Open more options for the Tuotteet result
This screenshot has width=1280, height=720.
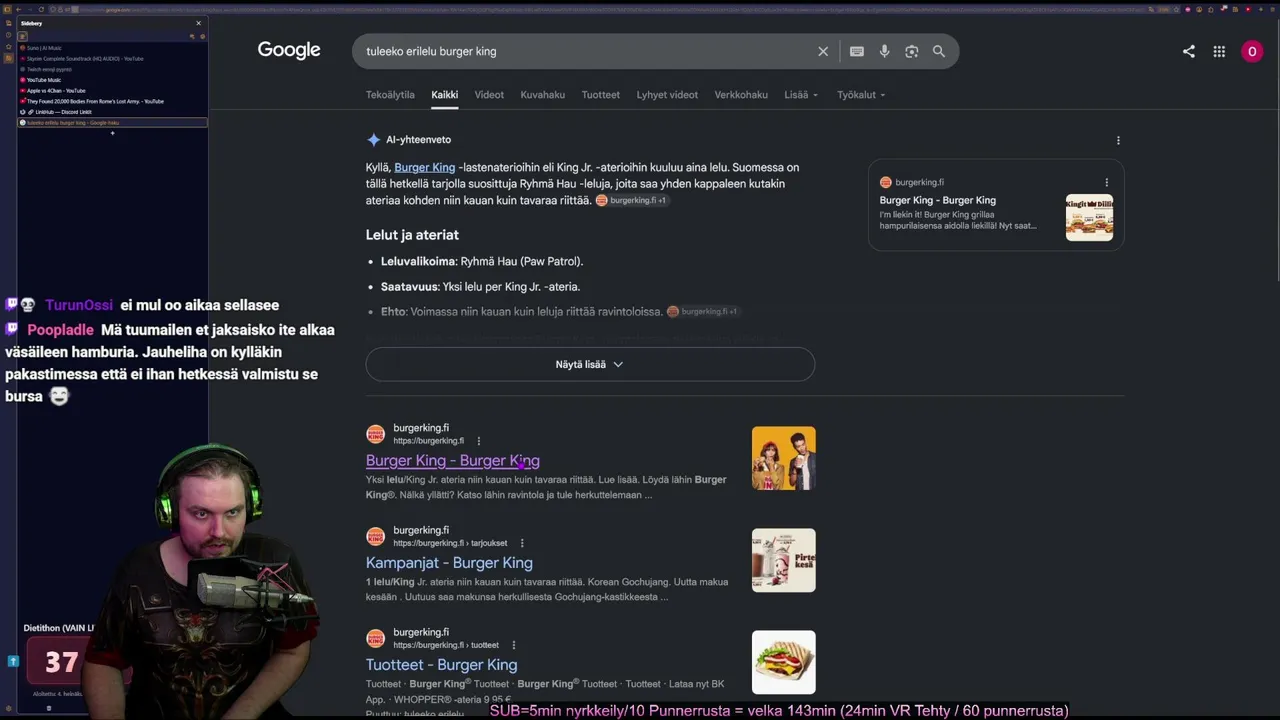(514, 645)
